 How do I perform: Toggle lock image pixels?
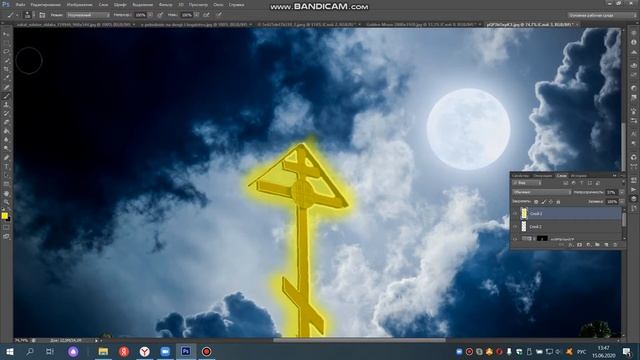(543, 202)
